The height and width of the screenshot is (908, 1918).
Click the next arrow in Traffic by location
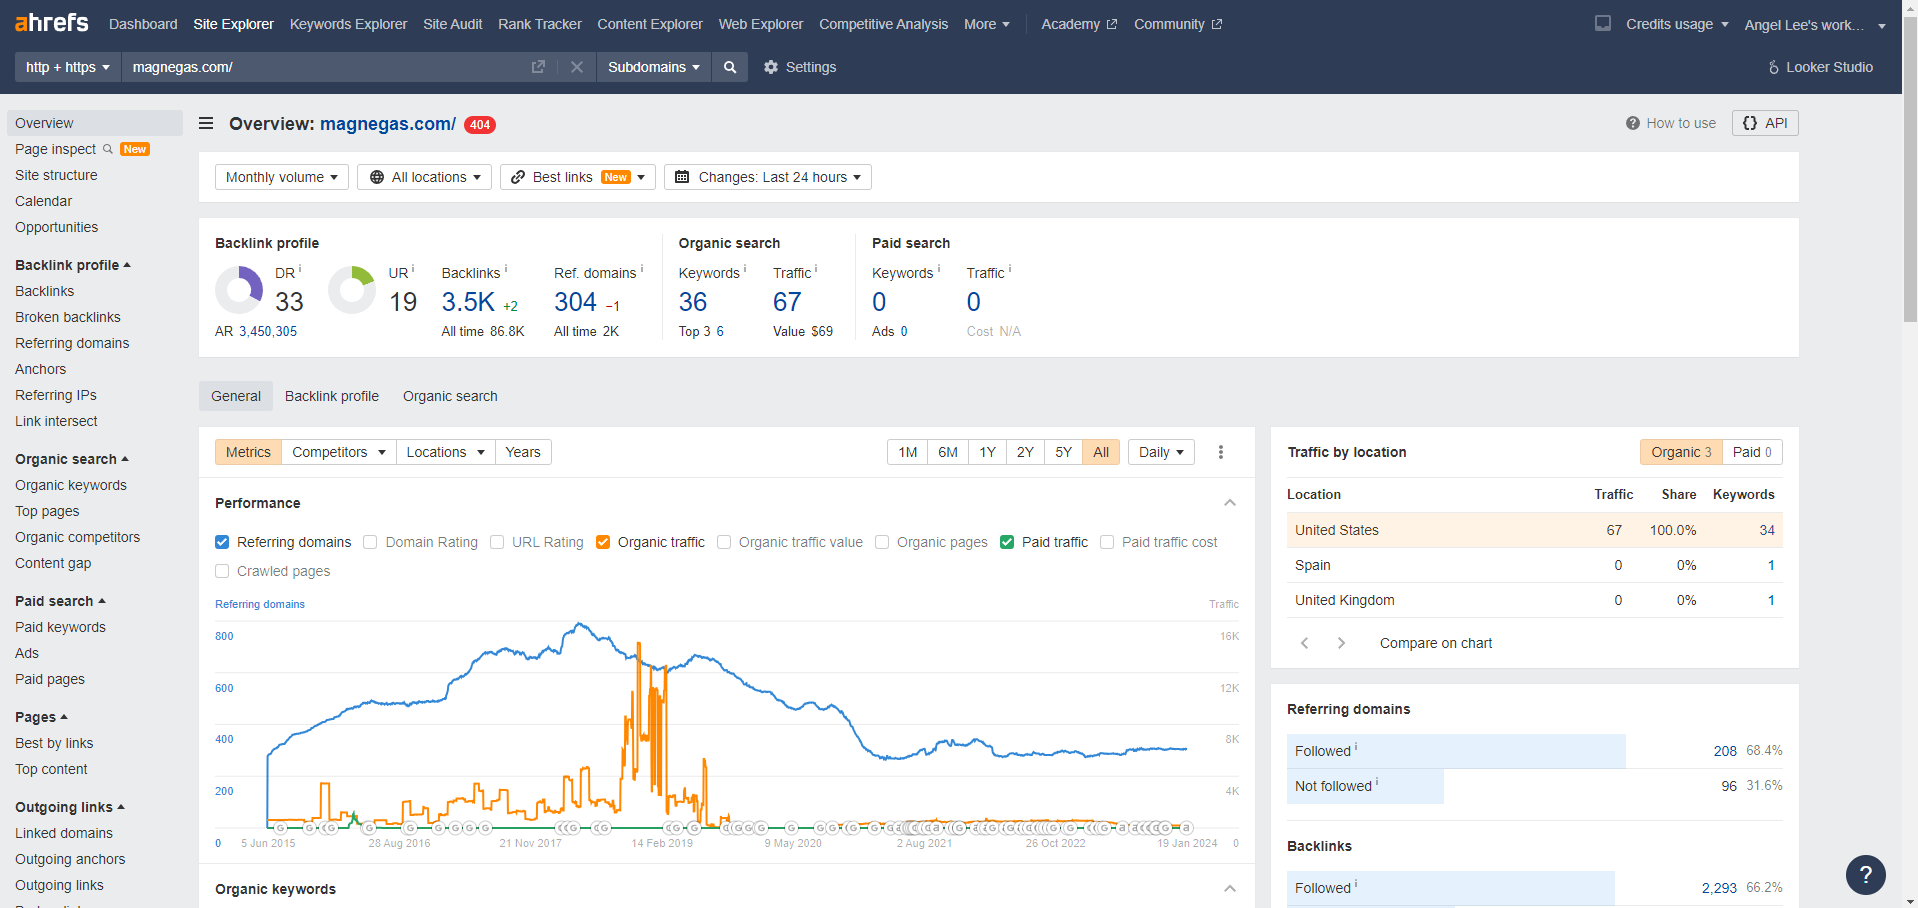pos(1341,643)
